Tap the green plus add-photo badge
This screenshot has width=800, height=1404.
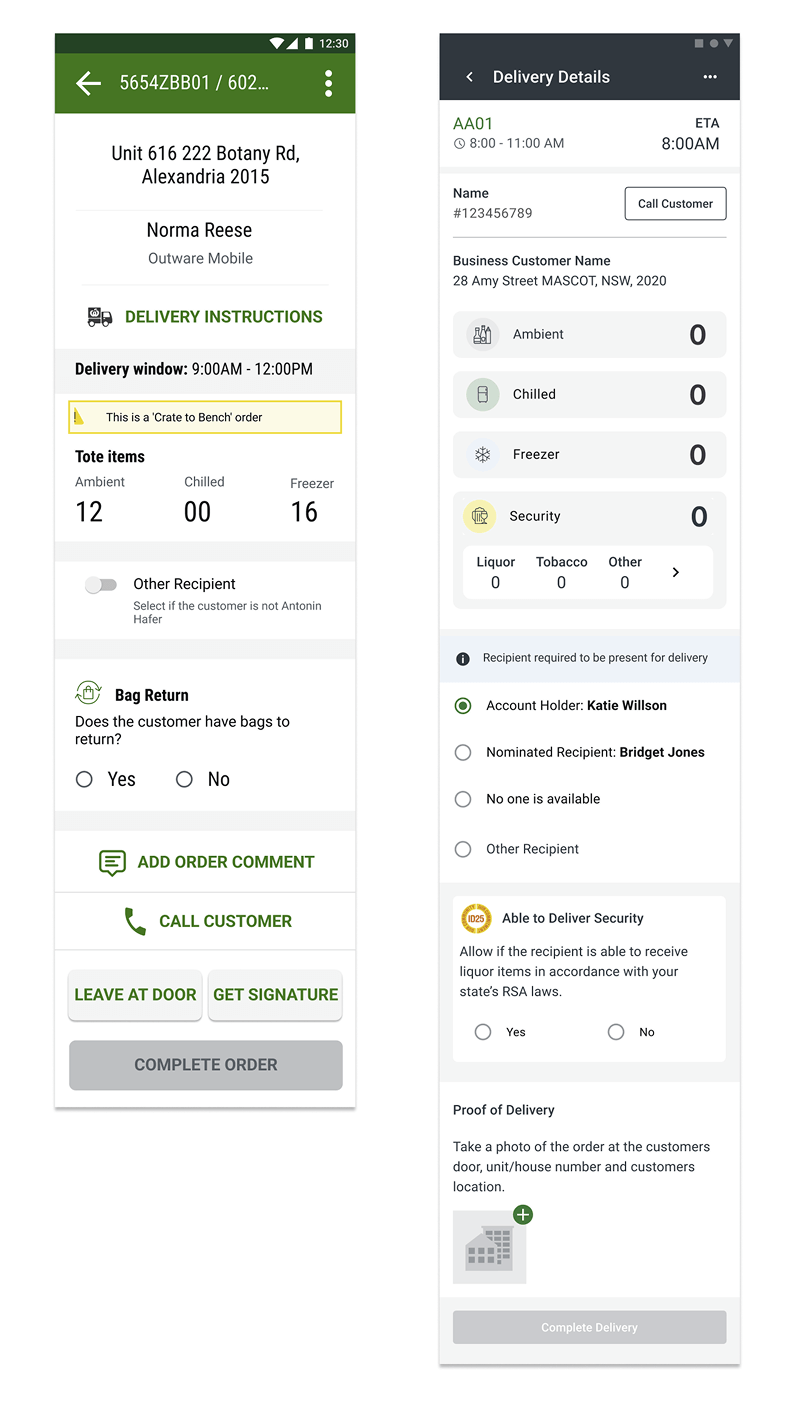(x=523, y=1215)
